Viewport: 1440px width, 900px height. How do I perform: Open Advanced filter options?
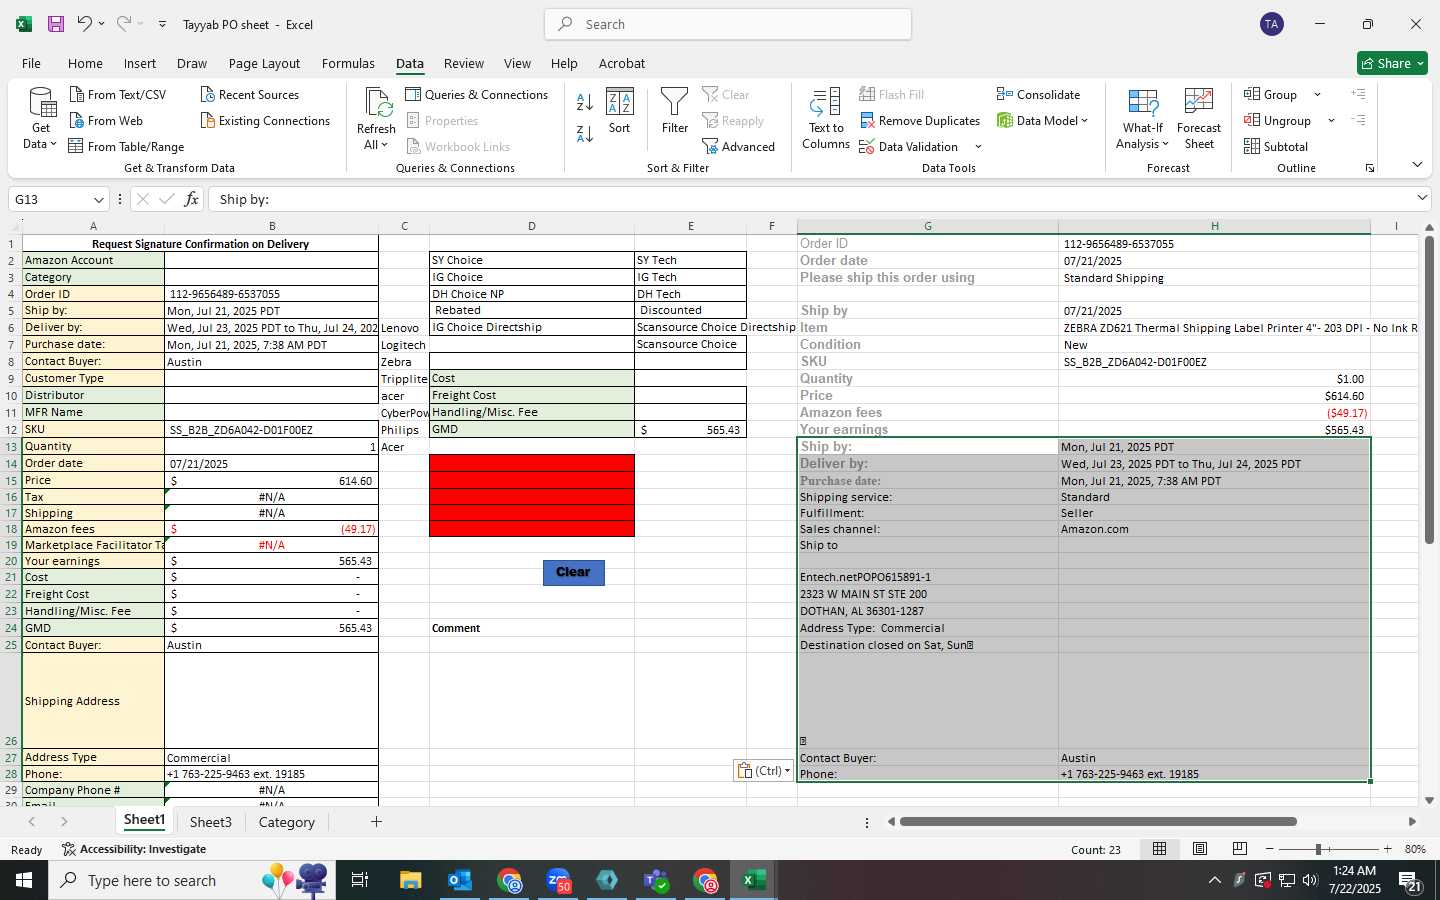pyautogui.click(x=739, y=146)
